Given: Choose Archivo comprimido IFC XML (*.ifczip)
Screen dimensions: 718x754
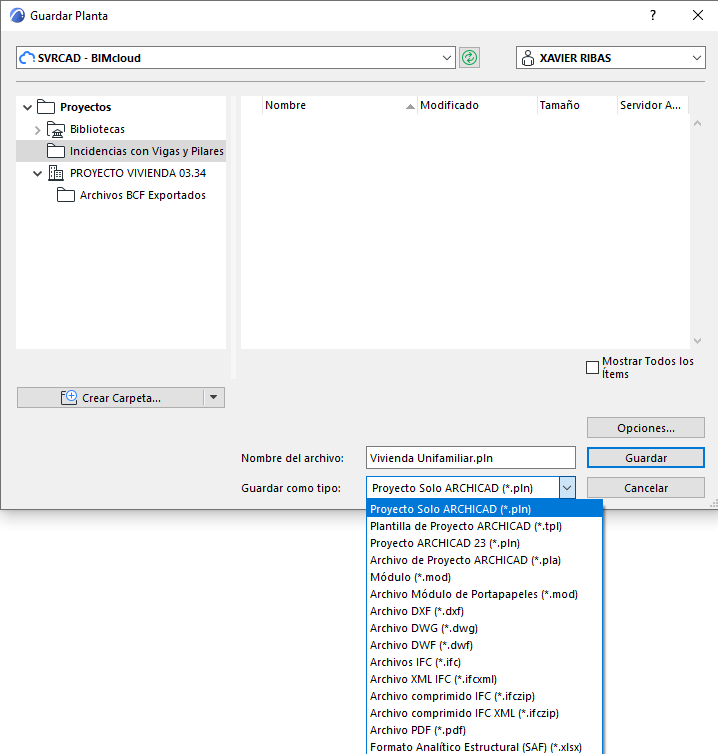Looking at the screenshot, I should 484,713.
